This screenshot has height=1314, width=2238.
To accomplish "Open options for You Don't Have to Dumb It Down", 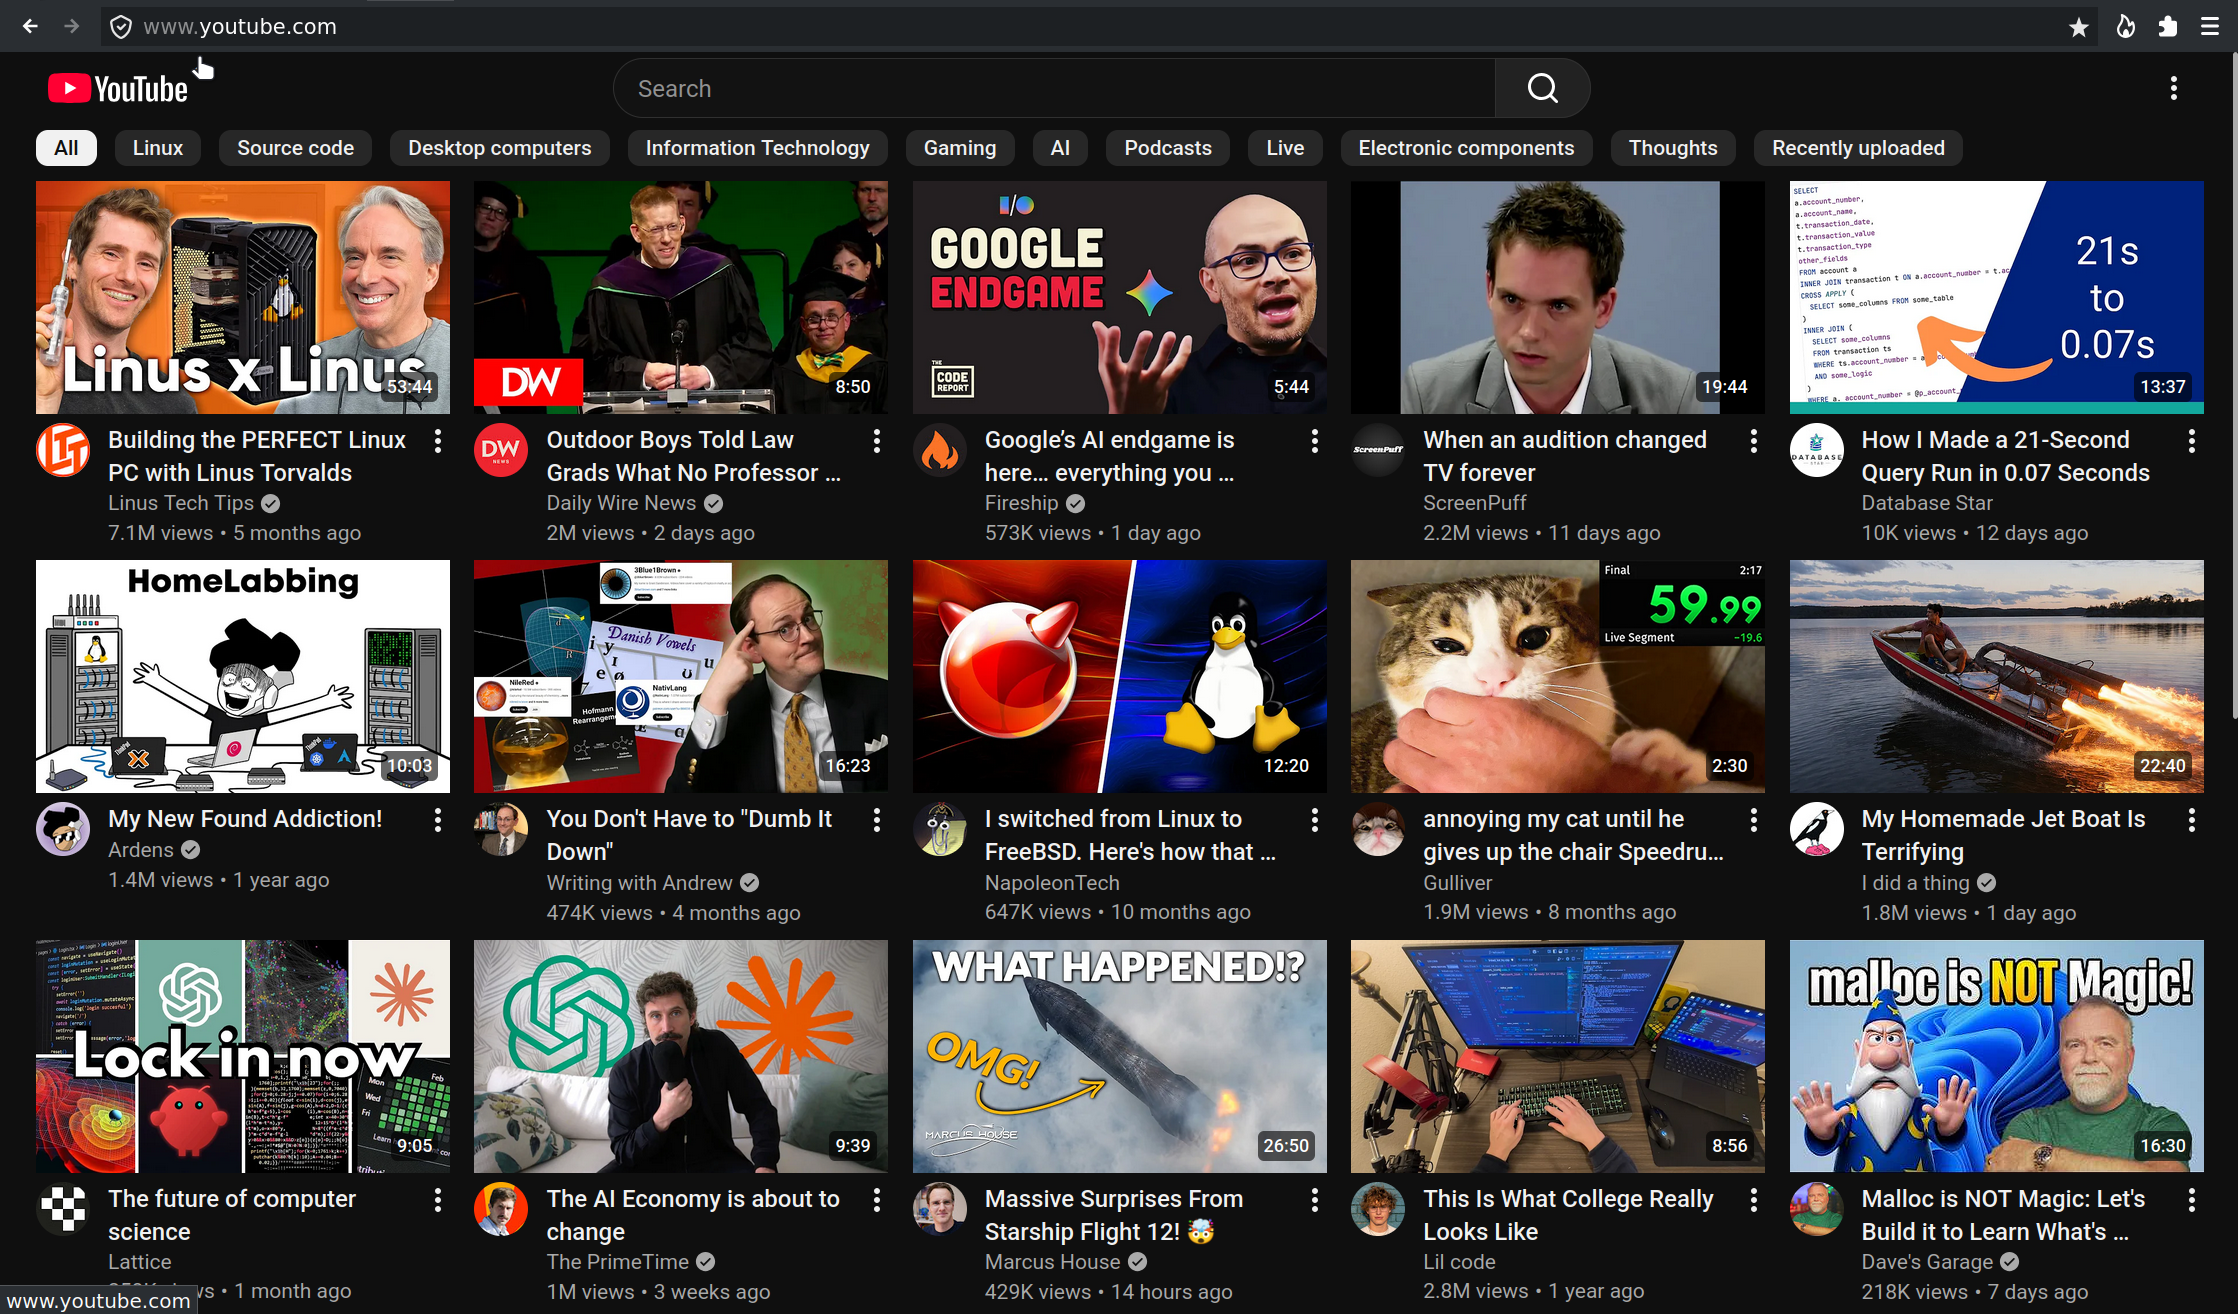I will tap(877, 820).
